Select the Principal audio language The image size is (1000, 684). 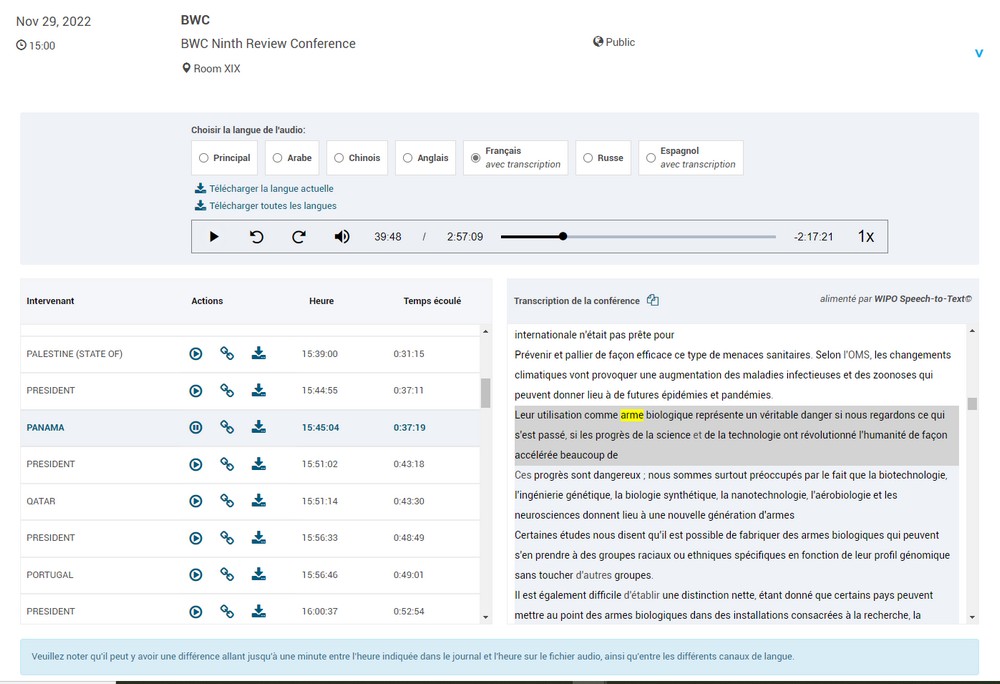pyautogui.click(x=224, y=157)
